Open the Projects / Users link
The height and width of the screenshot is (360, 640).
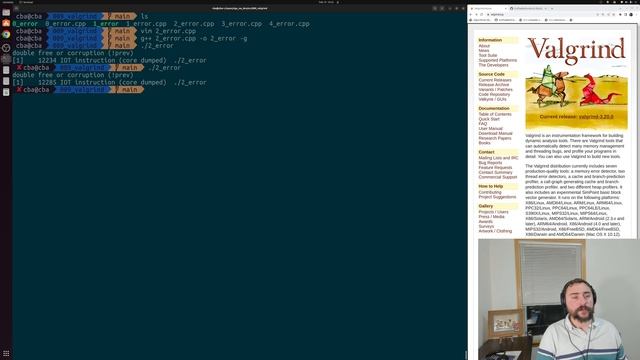(x=493, y=212)
